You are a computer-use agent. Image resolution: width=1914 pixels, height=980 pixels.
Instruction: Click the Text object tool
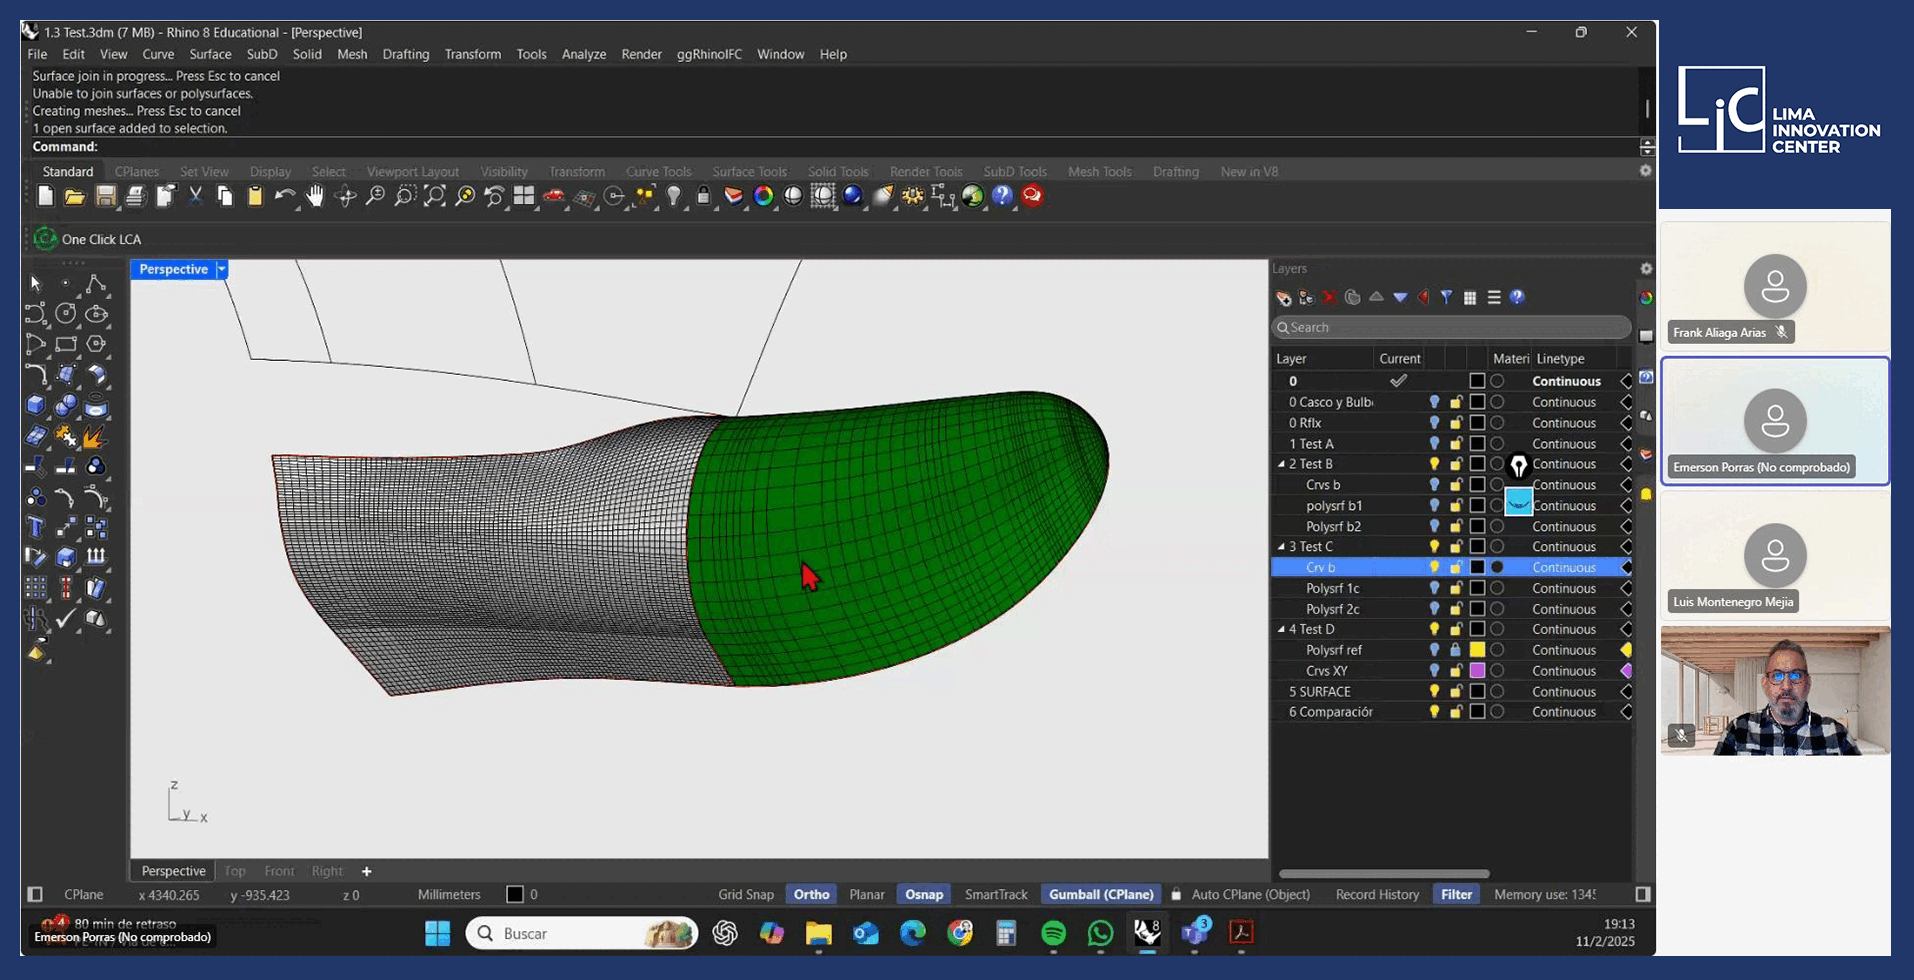click(x=36, y=527)
